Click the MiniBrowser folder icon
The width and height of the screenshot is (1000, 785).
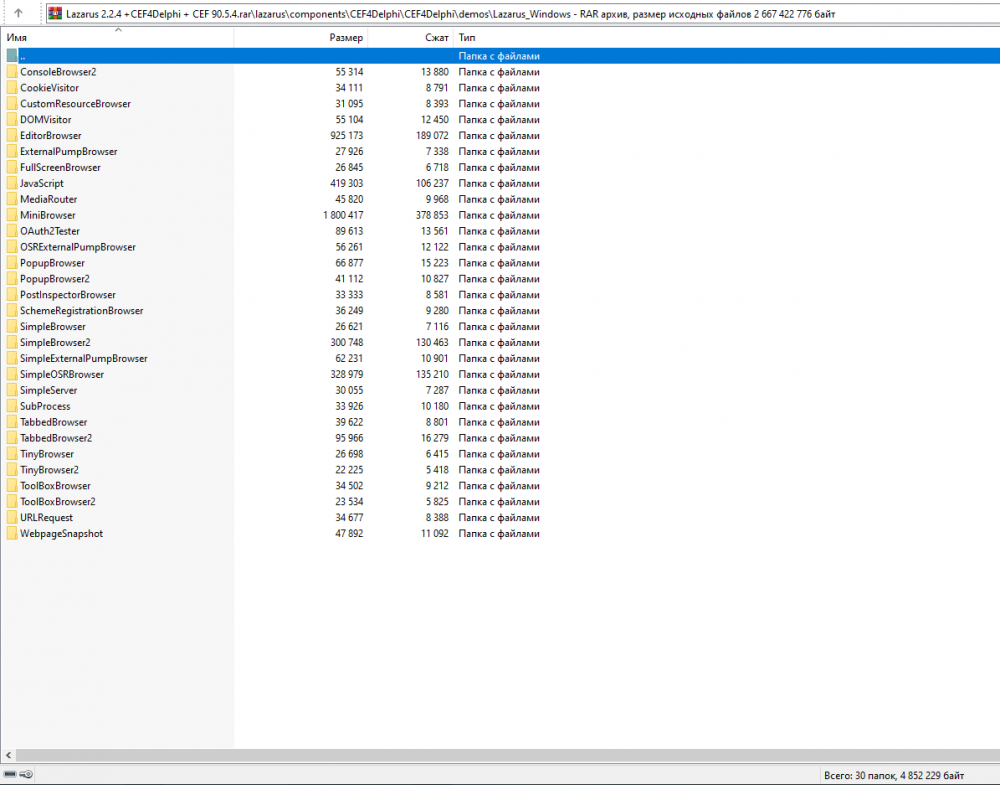point(12,216)
